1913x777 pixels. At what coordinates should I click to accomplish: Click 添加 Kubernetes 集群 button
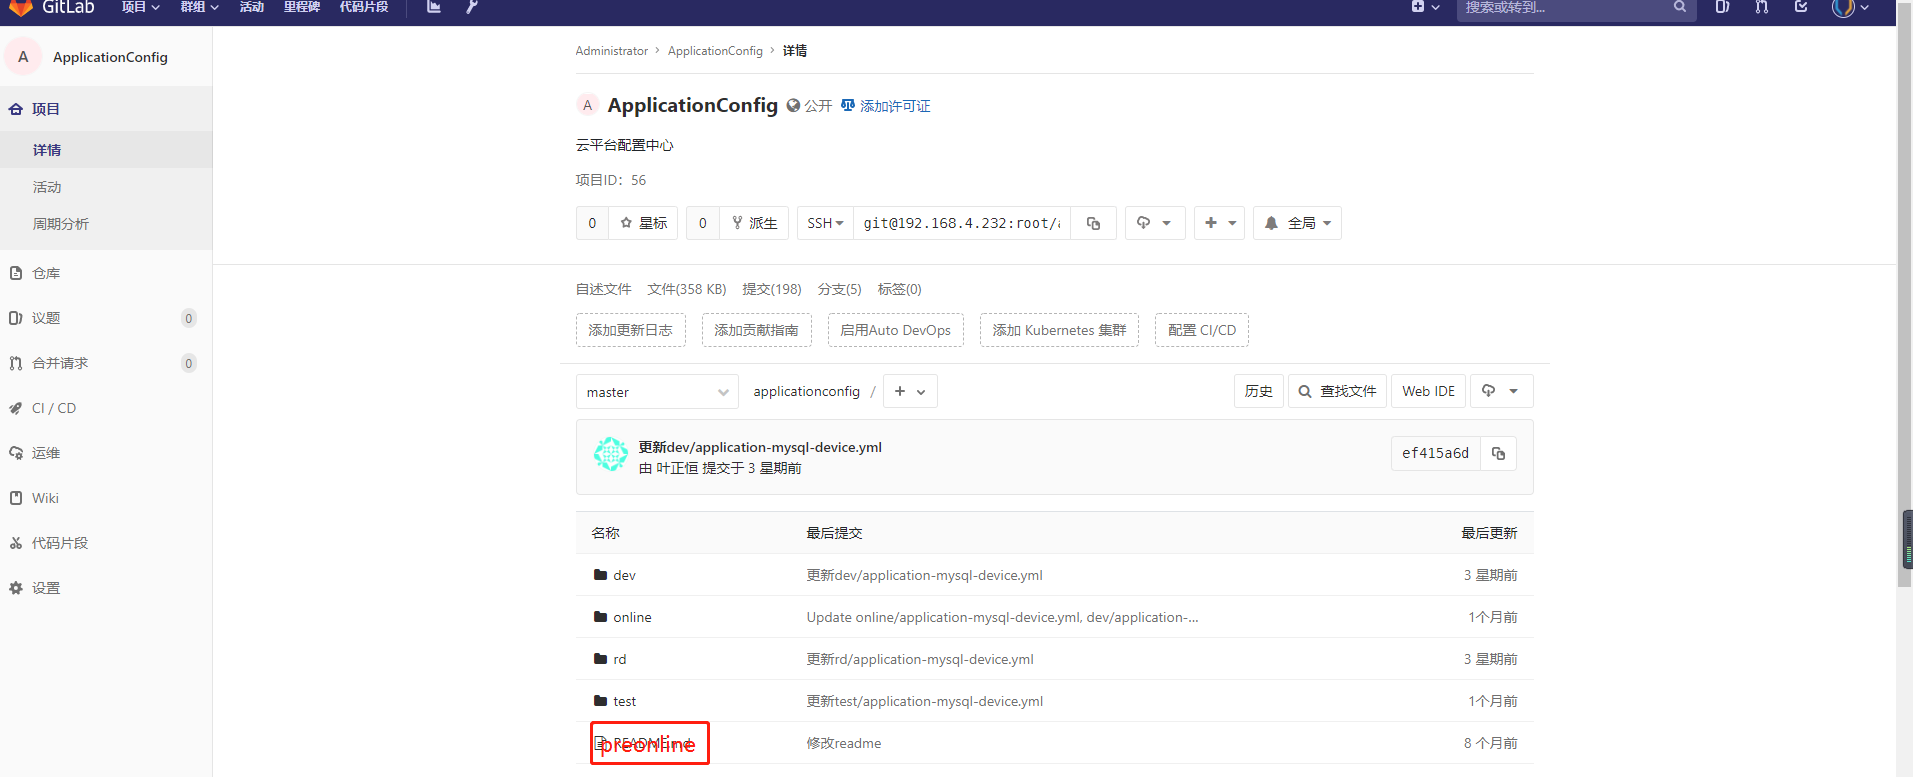1059,330
